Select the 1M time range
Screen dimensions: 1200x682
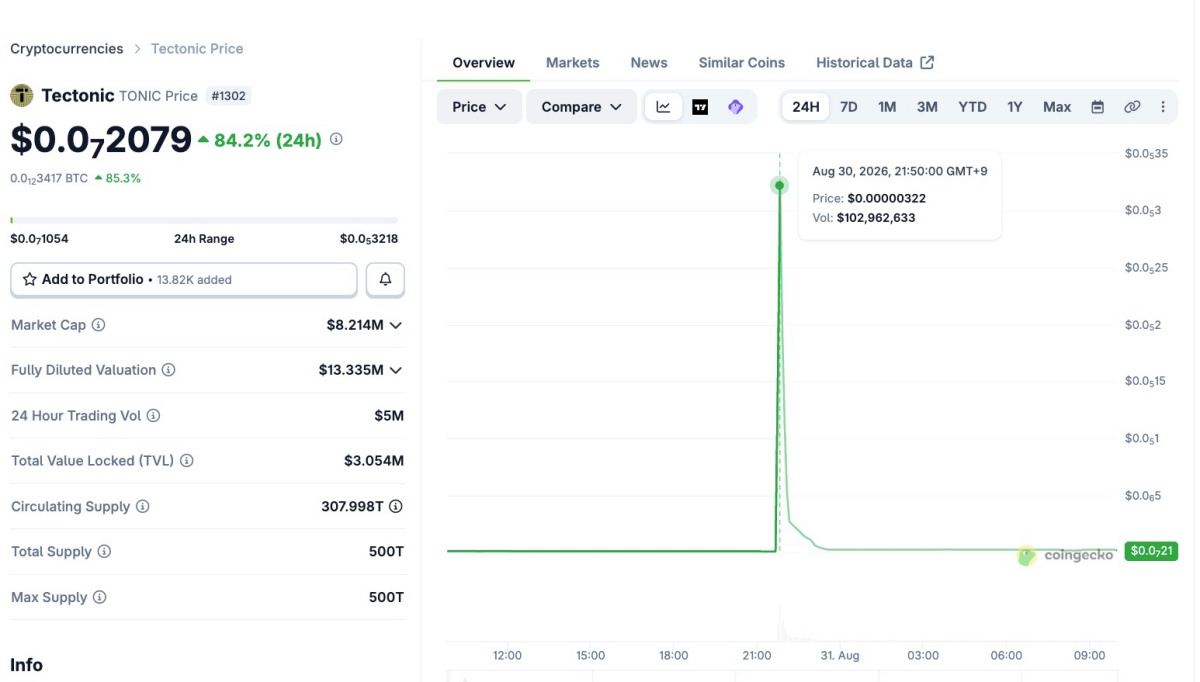[887, 107]
